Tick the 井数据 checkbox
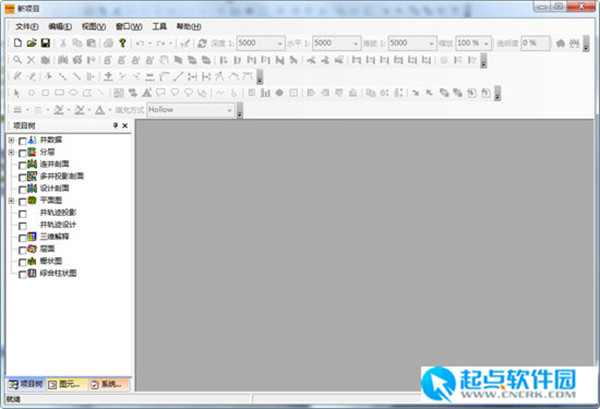This screenshot has height=409, width=600. tap(23, 141)
